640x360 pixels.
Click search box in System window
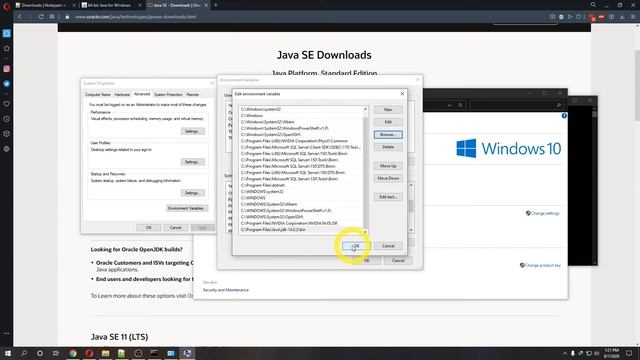click(516, 105)
